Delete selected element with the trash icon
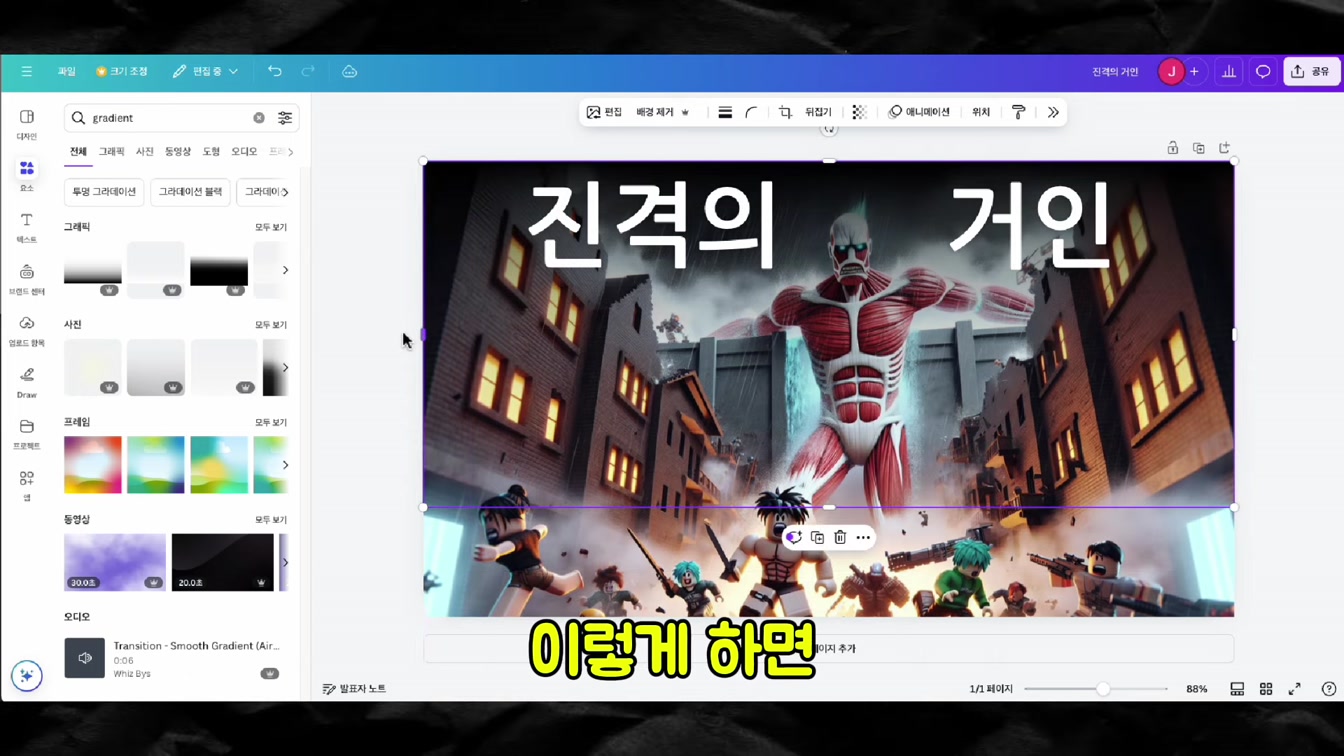 (x=840, y=538)
